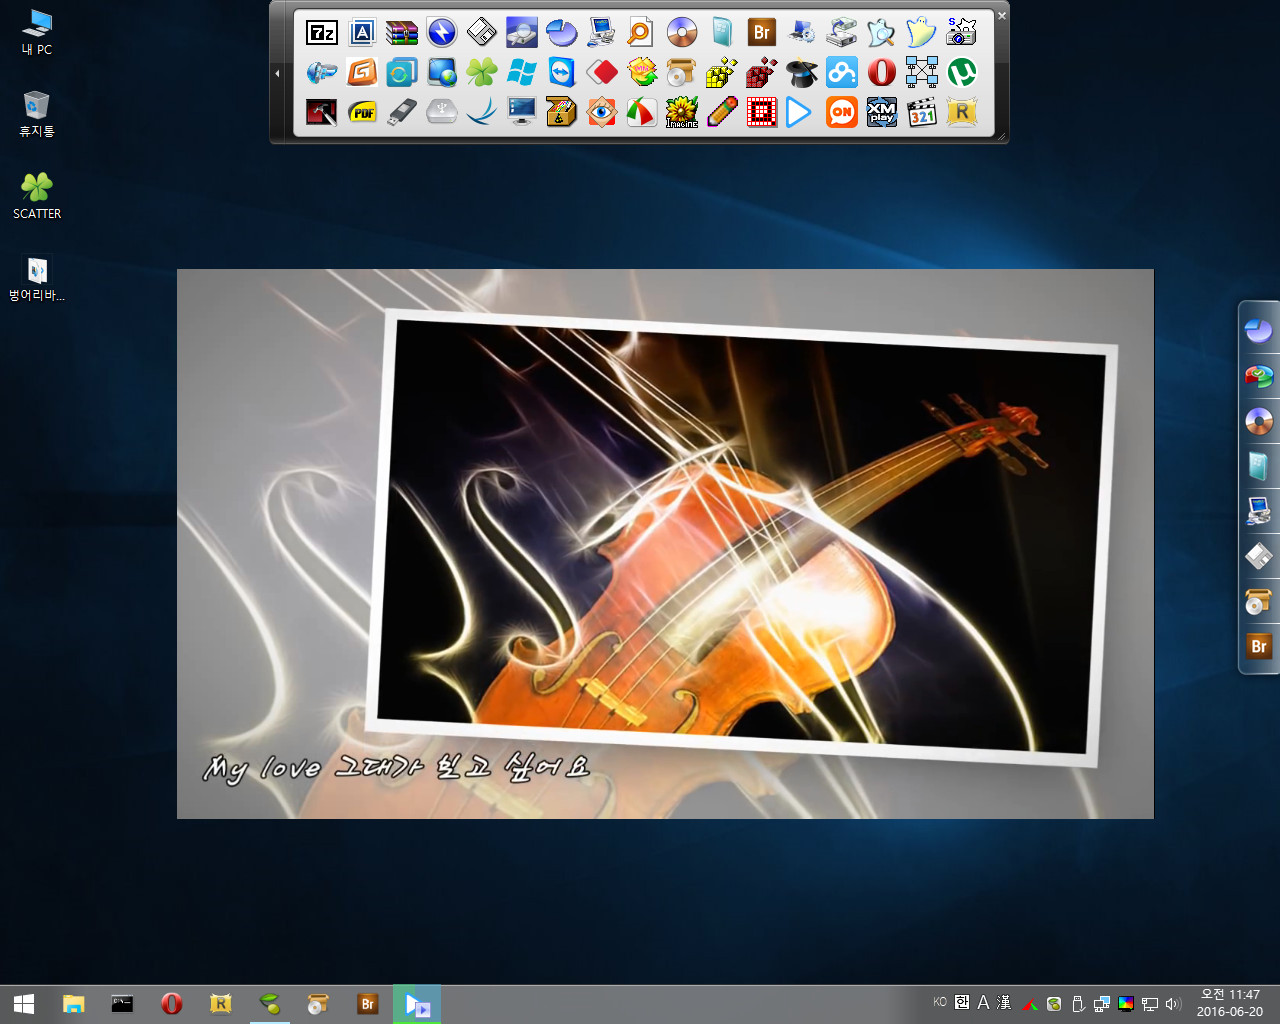Open uTorrent from the dock
Image resolution: width=1280 pixels, height=1024 pixels.
point(962,72)
